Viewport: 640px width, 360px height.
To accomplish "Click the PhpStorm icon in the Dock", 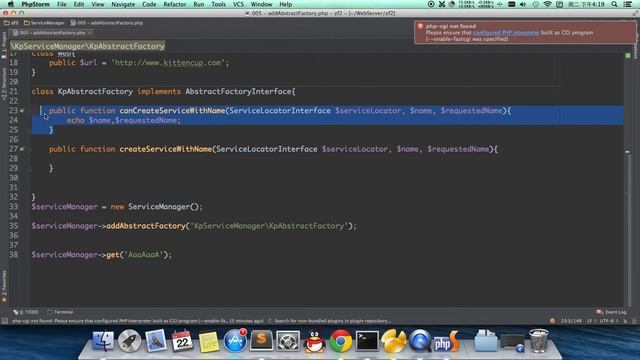I will click(446, 341).
